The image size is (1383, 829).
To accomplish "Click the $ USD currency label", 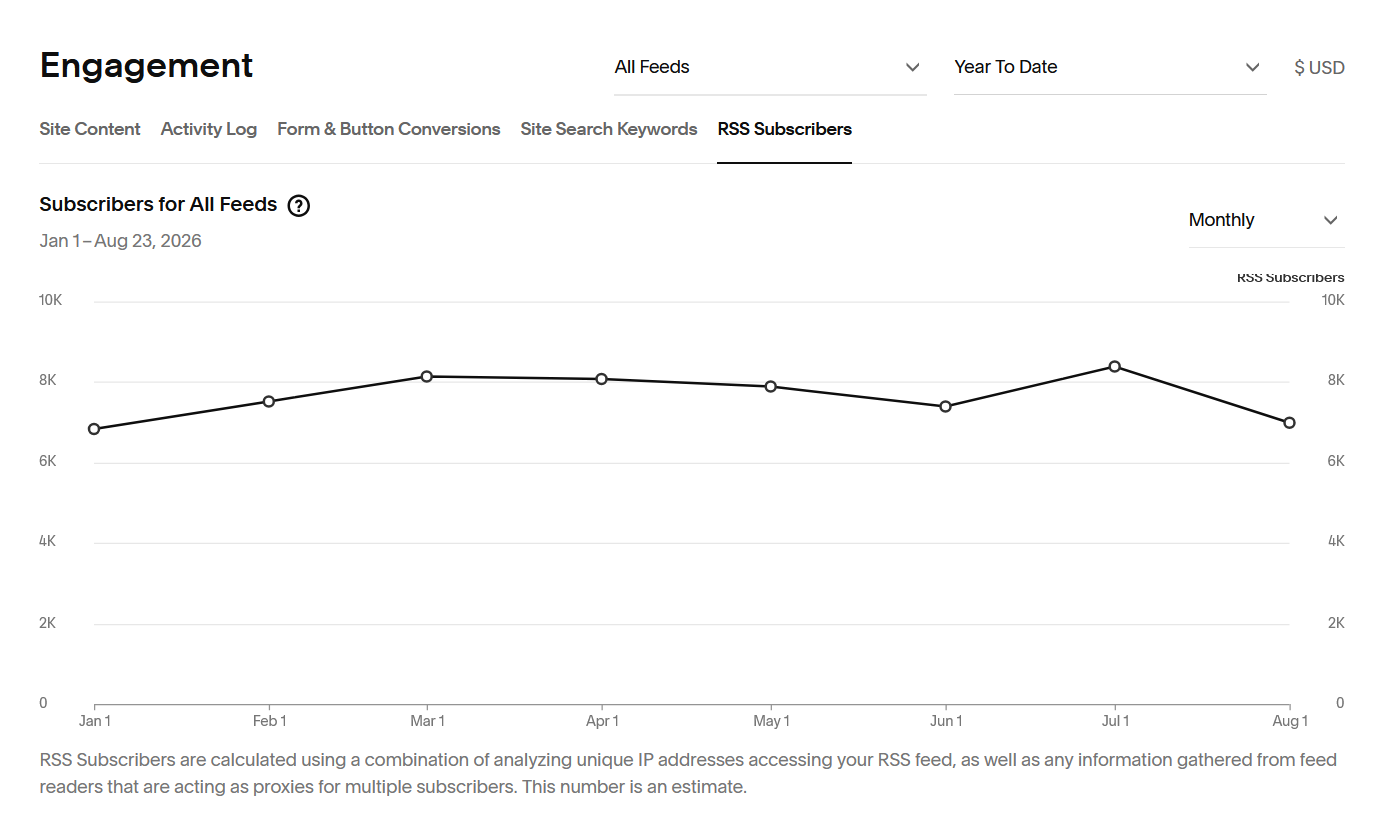I will pyautogui.click(x=1319, y=68).
